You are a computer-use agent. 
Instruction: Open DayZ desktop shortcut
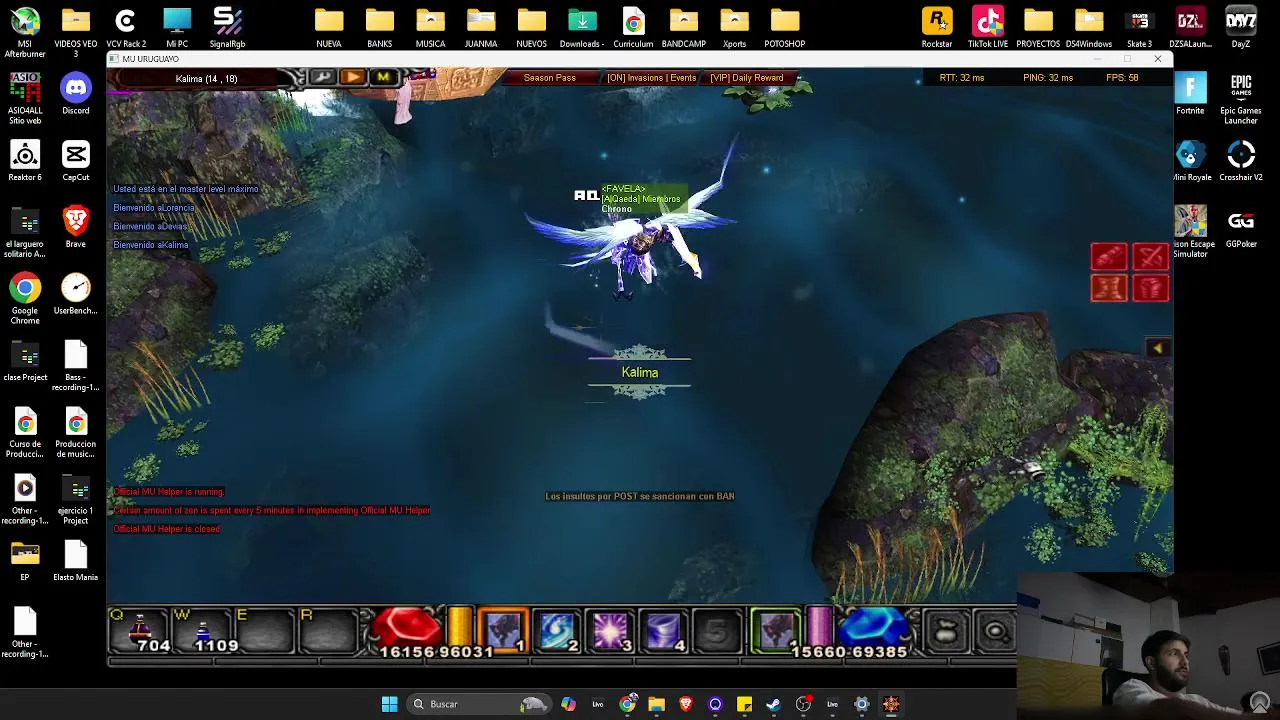(1241, 28)
